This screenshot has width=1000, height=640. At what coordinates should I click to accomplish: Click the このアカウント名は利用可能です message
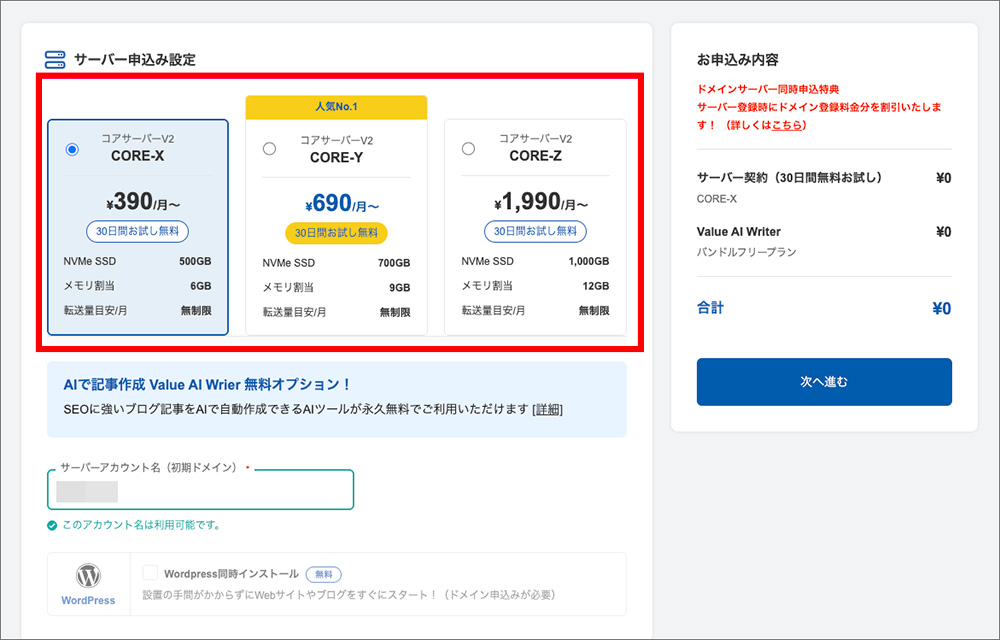pos(142,525)
